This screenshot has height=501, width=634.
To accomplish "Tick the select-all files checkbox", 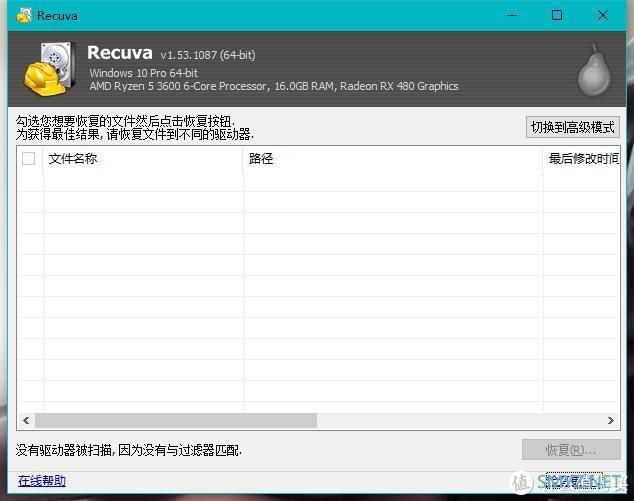I will (29, 158).
